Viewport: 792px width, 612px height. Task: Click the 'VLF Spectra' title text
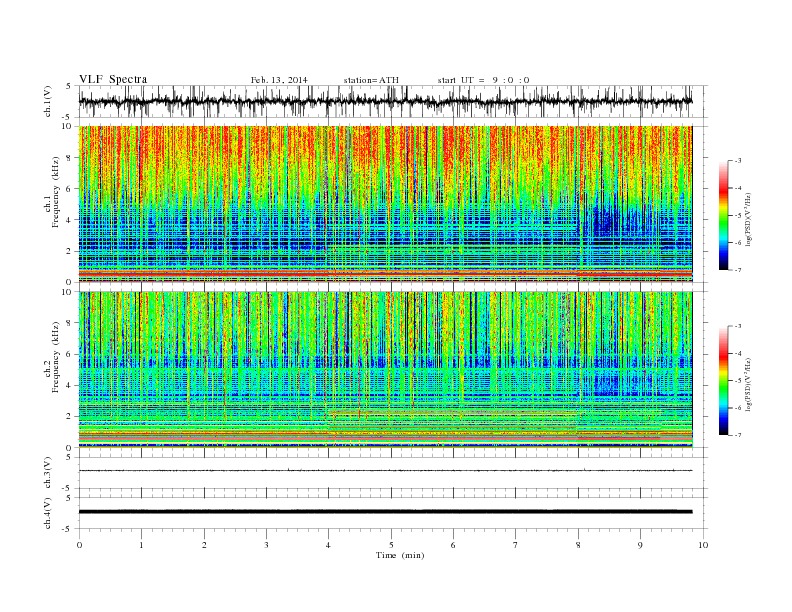pos(113,79)
